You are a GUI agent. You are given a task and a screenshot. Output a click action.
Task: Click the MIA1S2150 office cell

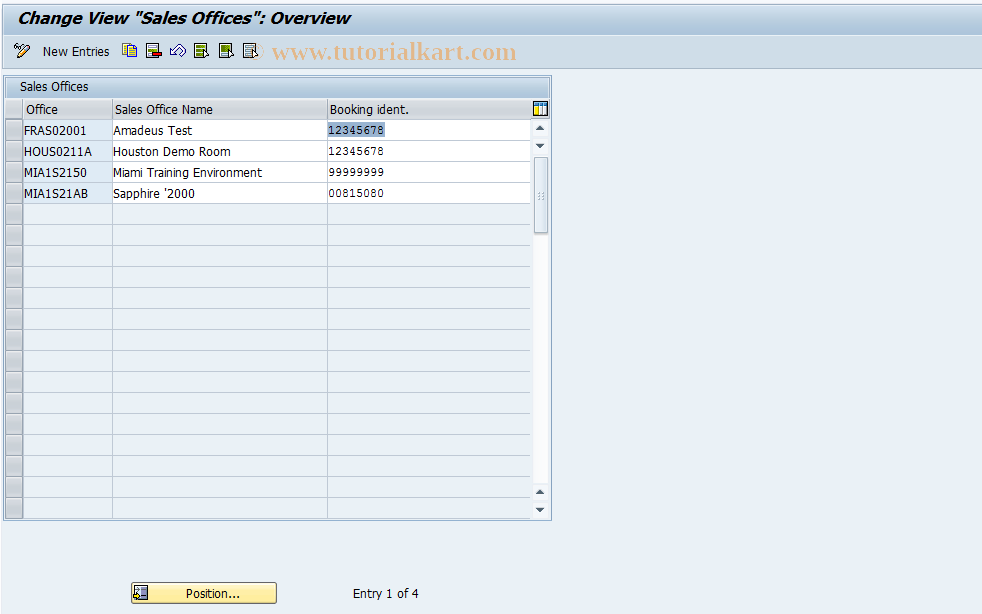tap(68, 172)
